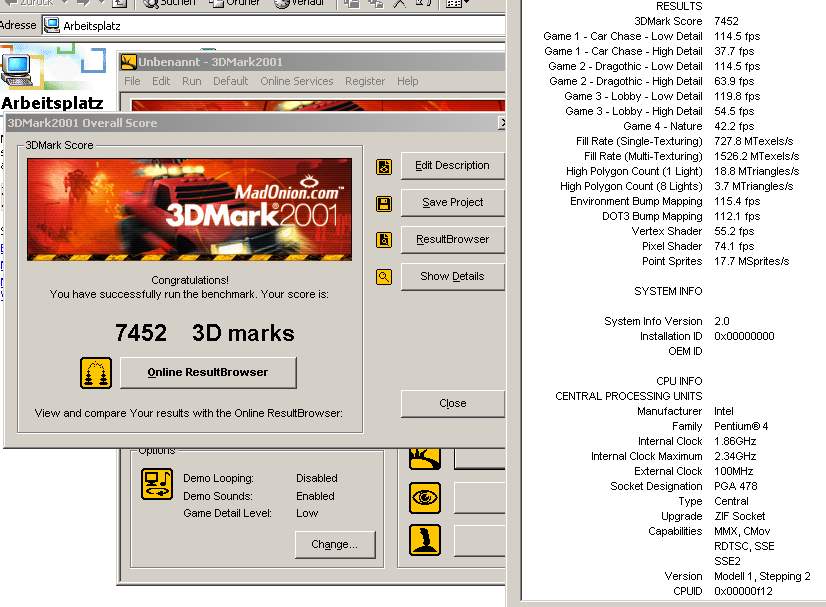Click the Online ResultBrowser button
Viewport: 826px width, 607px height.
pos(208,373)
